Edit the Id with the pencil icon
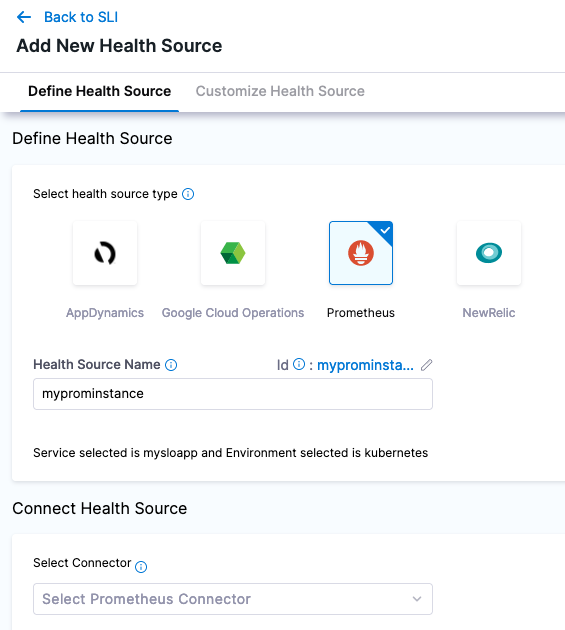This screenshot has width=565, height=630. pyautogui.click(x=426, y=365)
